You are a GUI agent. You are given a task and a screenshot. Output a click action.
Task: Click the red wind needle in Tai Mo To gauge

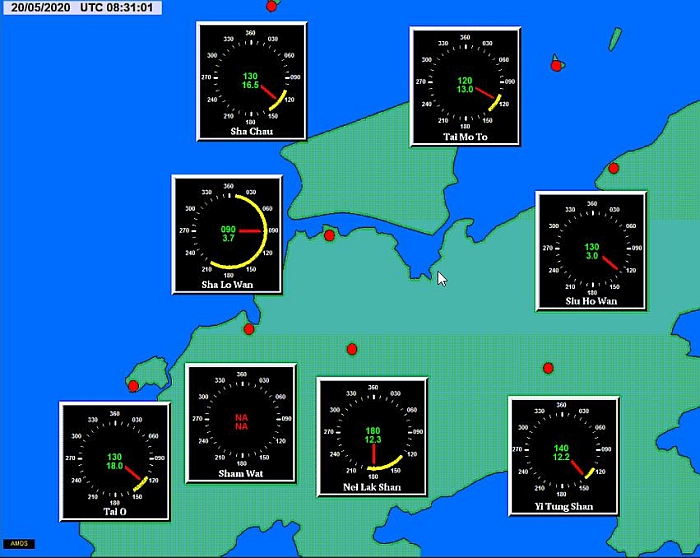tap(485, 93)
